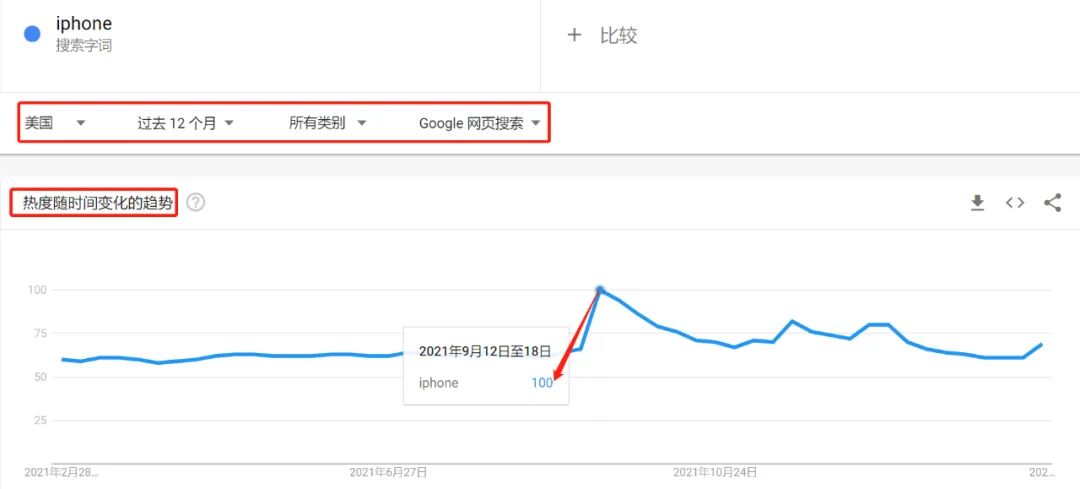This screenshot has width=1080, height=489.
Task: Click the 2021年10月24日 axis label
Action: pyautogui.click(x=715, y=472)
